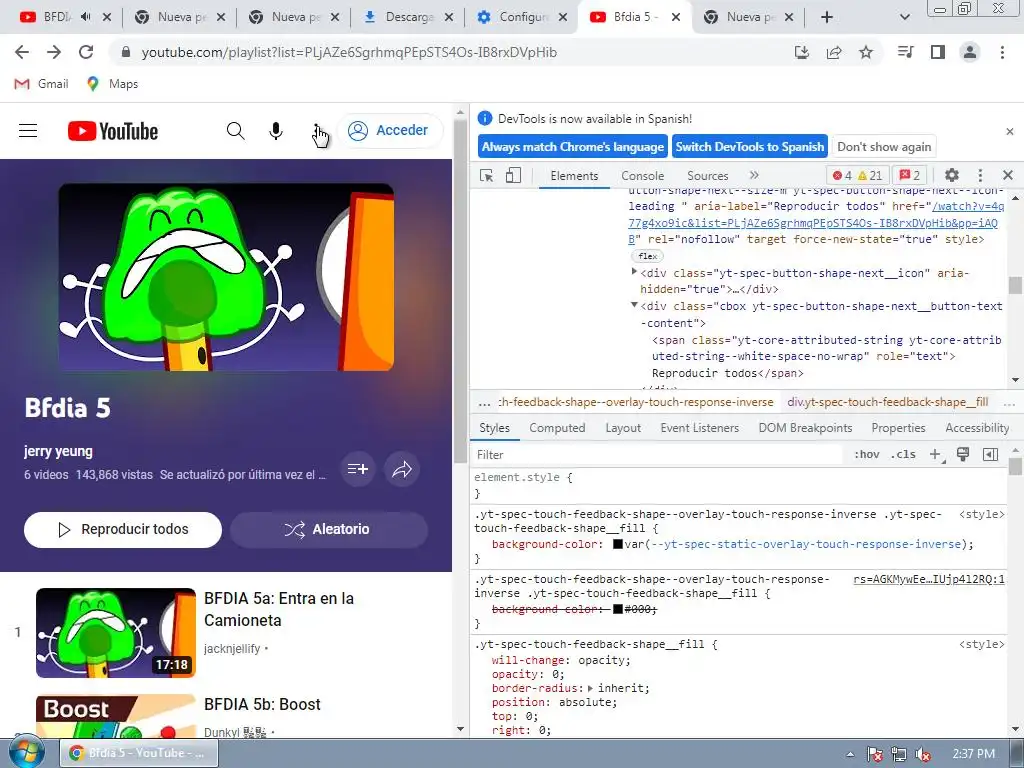1024x768 pixels.
Task: Click Always match Chrome's language button
Action: pyautogui.click(x=573, y=147)
